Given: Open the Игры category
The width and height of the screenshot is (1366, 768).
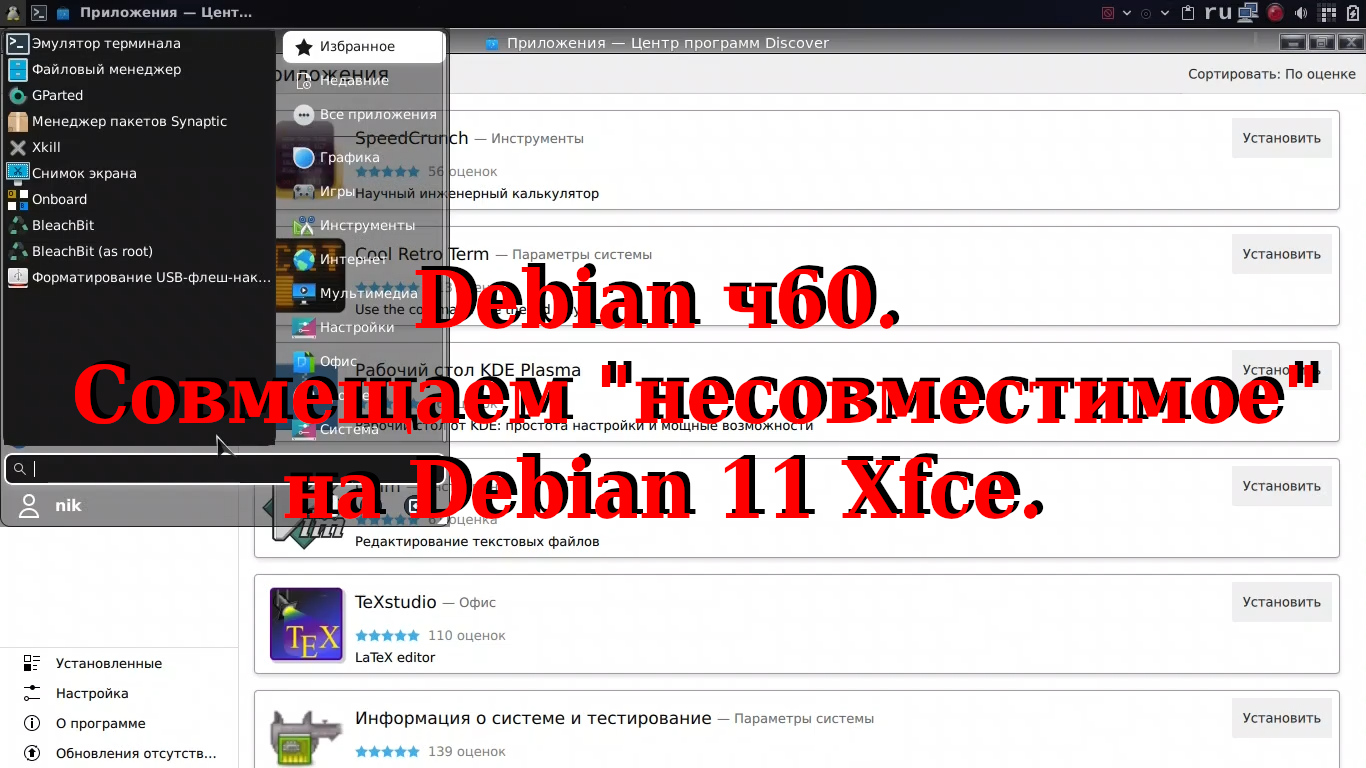Looking at the screenshot, I should click(x=363, y=191).
